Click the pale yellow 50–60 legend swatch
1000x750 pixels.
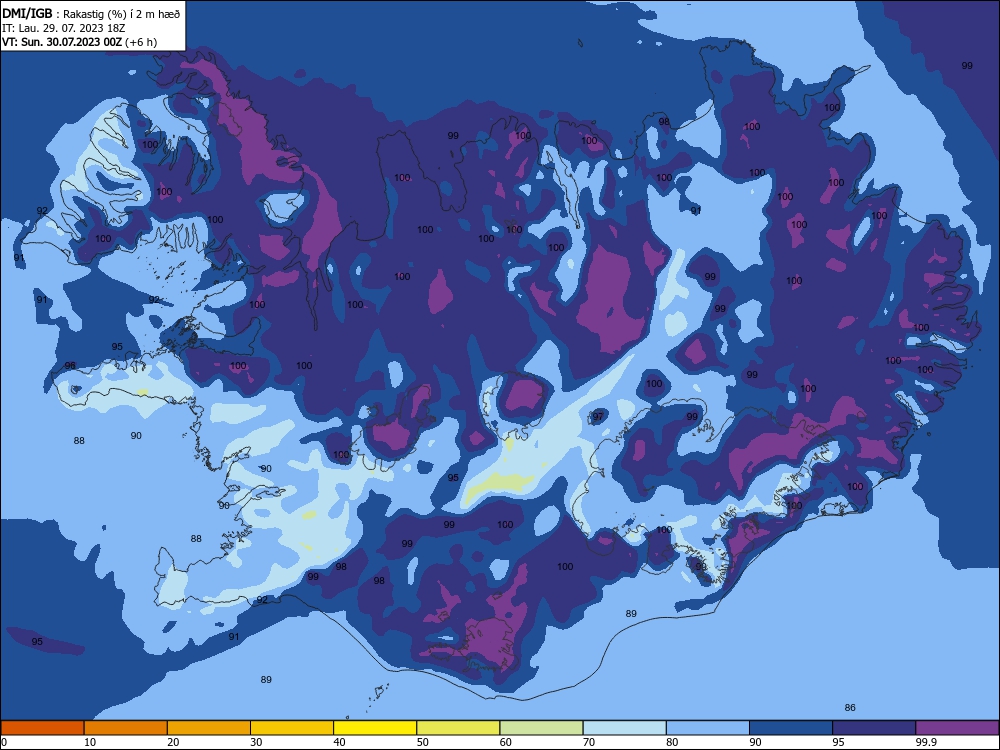point(458,728)
